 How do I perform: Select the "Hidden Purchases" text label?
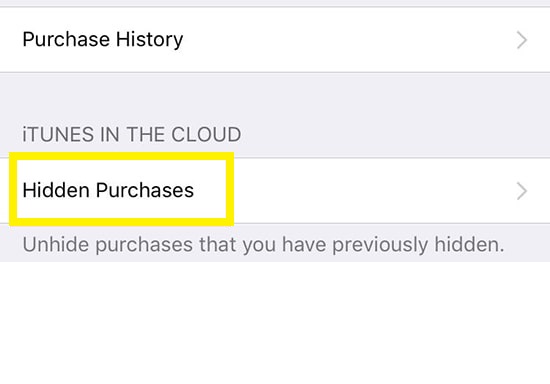(x=108, y=190)
